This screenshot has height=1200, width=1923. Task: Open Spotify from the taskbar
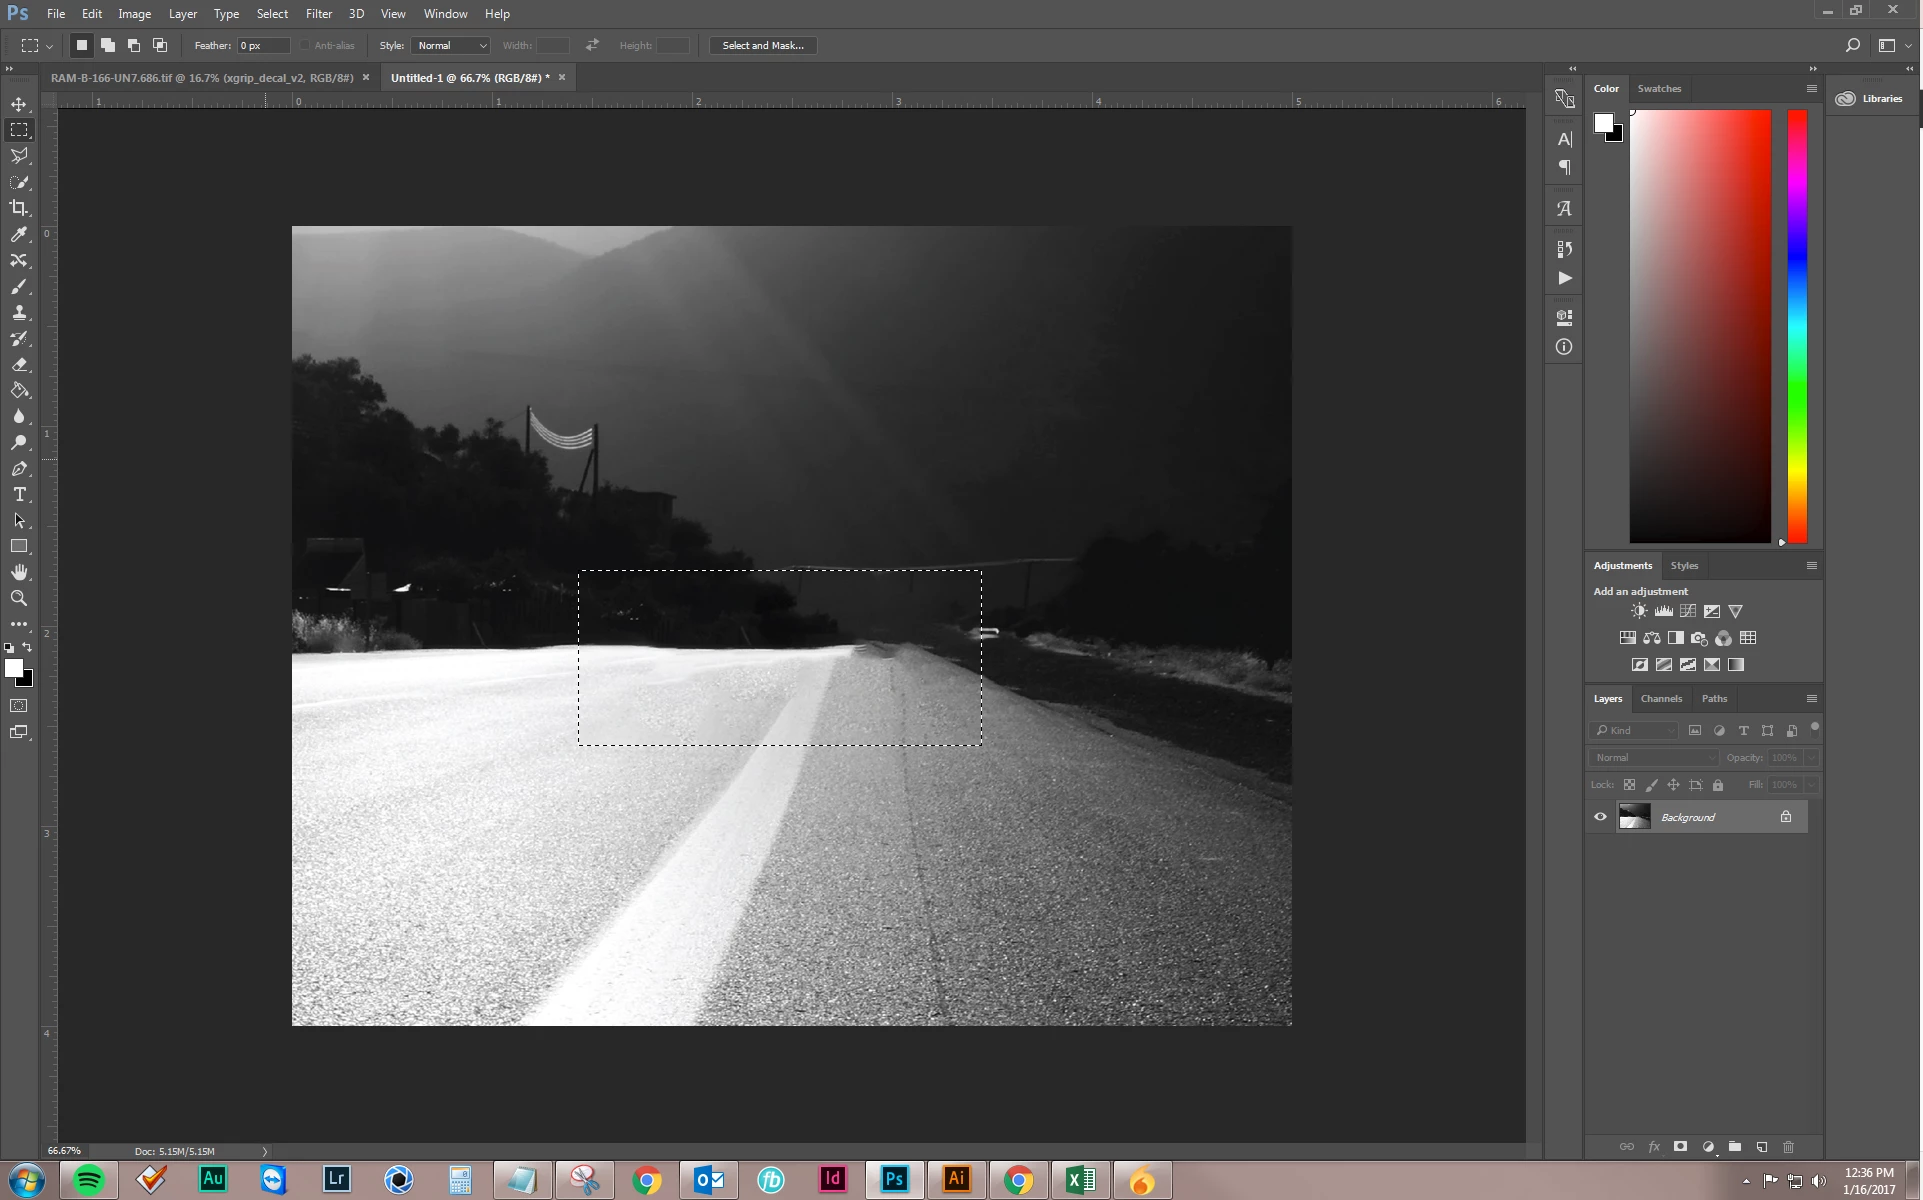[89, 1180]
